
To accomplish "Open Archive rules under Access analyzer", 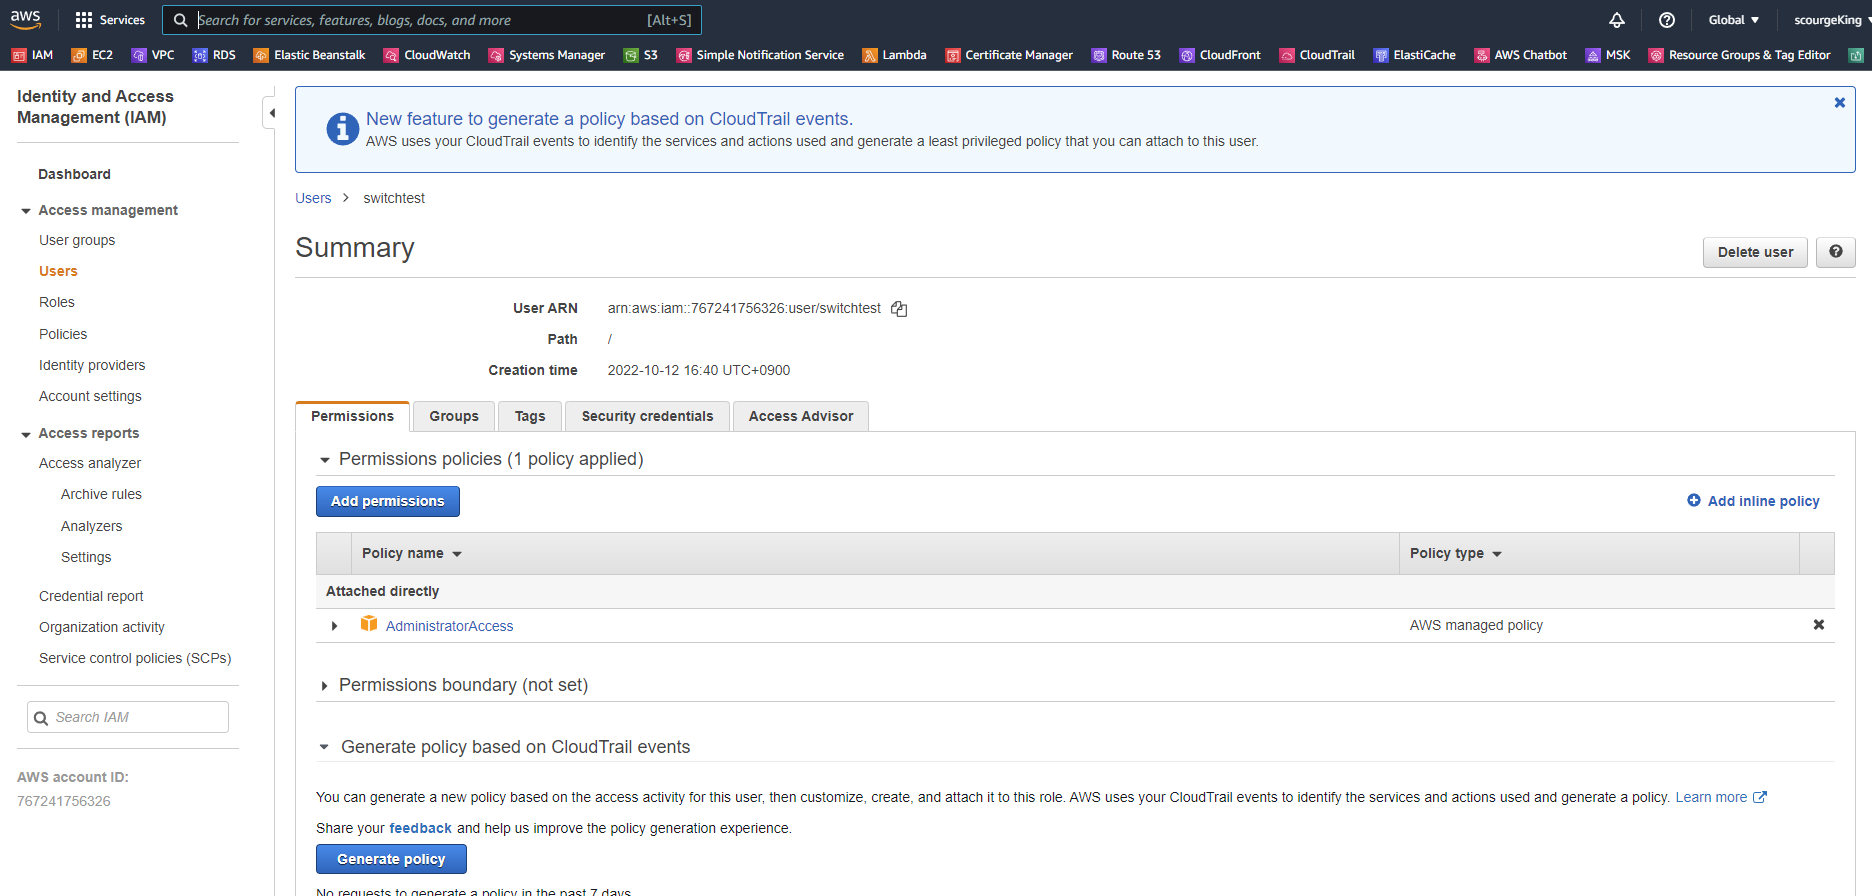I will 101,494.
